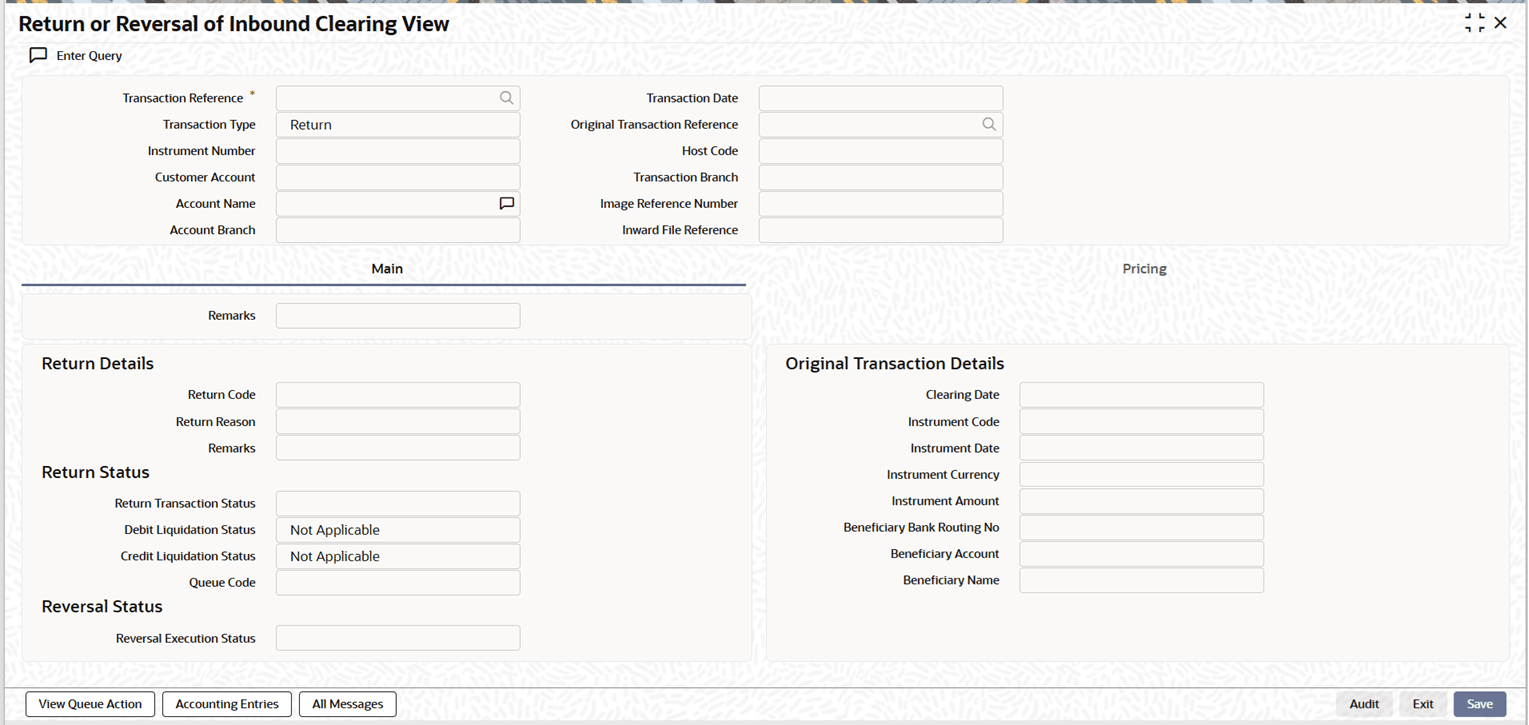Image resolution: width=1529 pixels, height=725 pixels.
Task: Select the Customer Account field
Action: pos(398,178)
